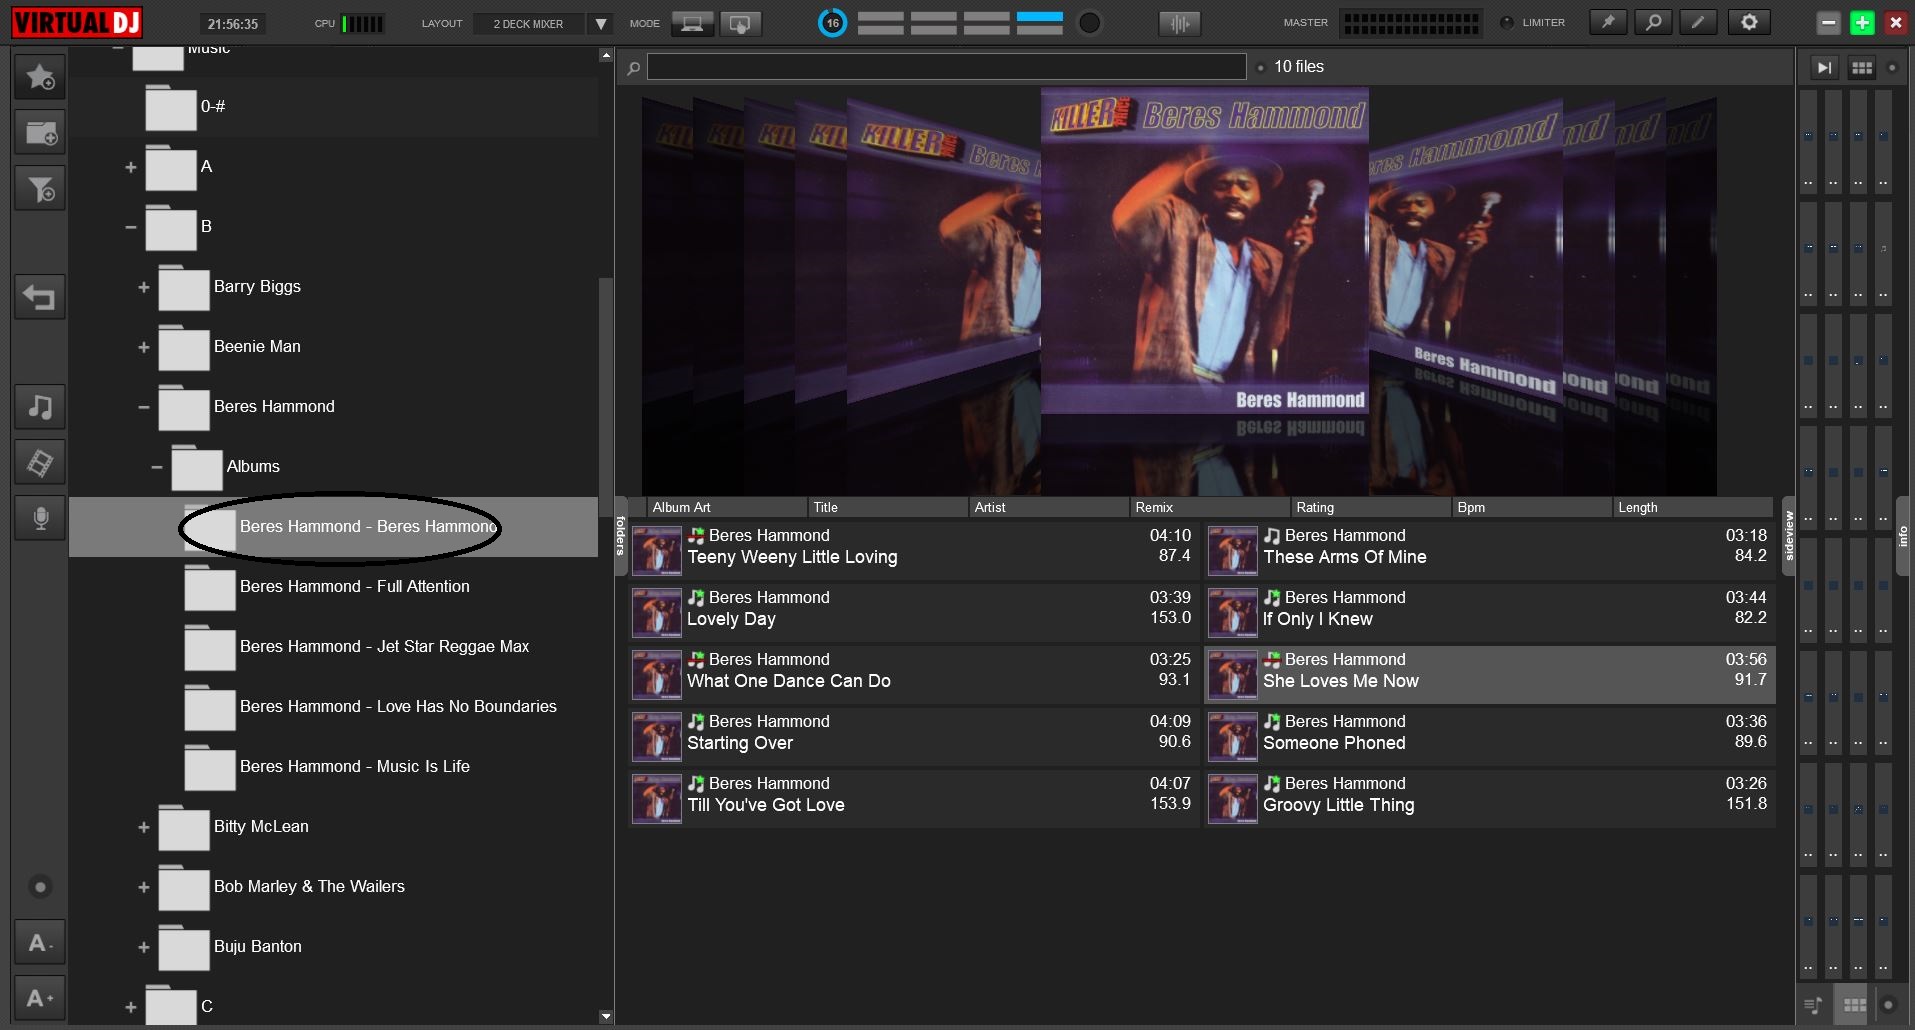The width and height of the screenshot is (1915, 1030).
Task: Toggle the Limiter control
Action: click(x=1505, y=22)
